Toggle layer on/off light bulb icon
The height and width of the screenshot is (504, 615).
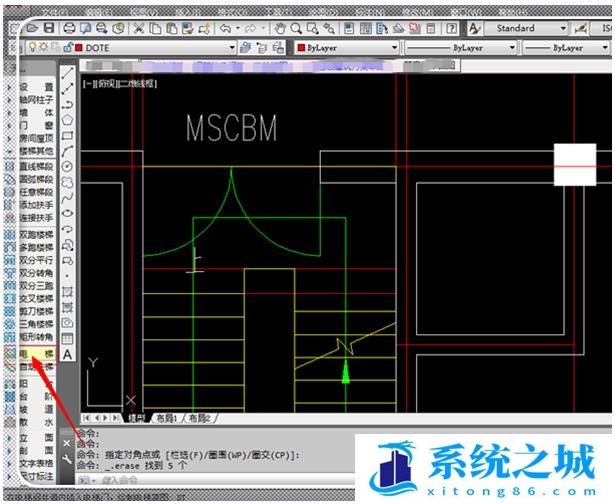pos(31,47)
